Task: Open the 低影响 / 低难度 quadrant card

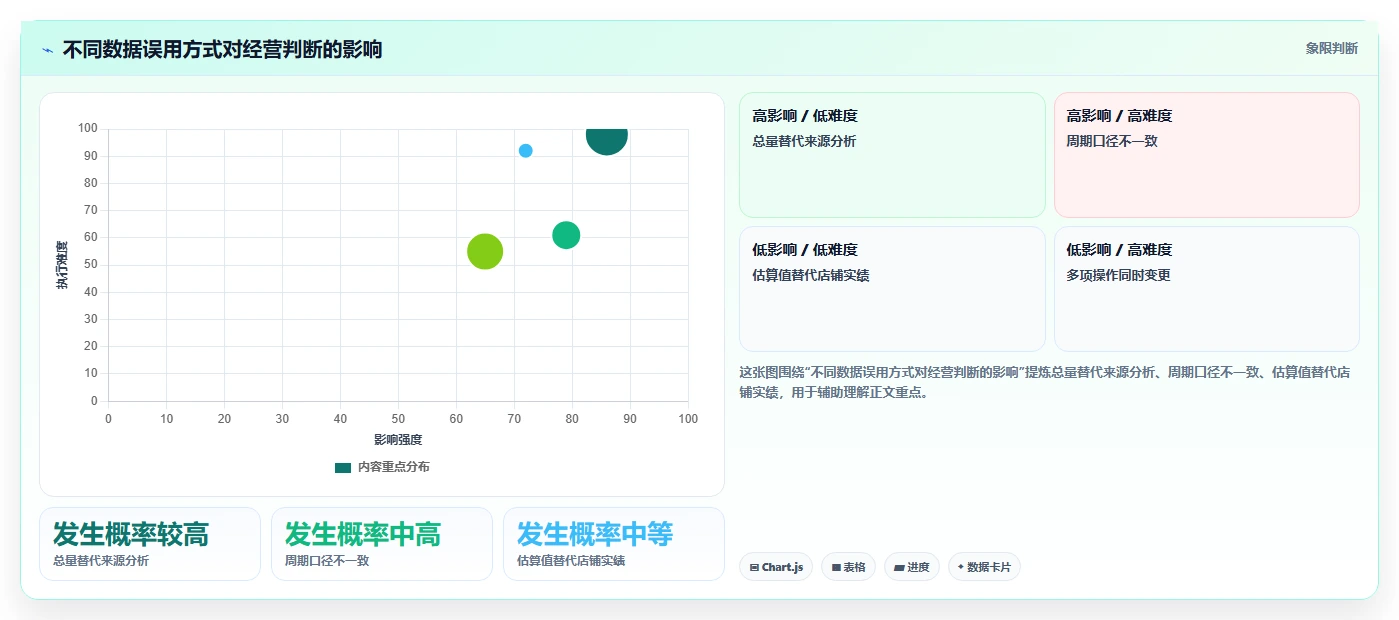Action: point(892,289)
